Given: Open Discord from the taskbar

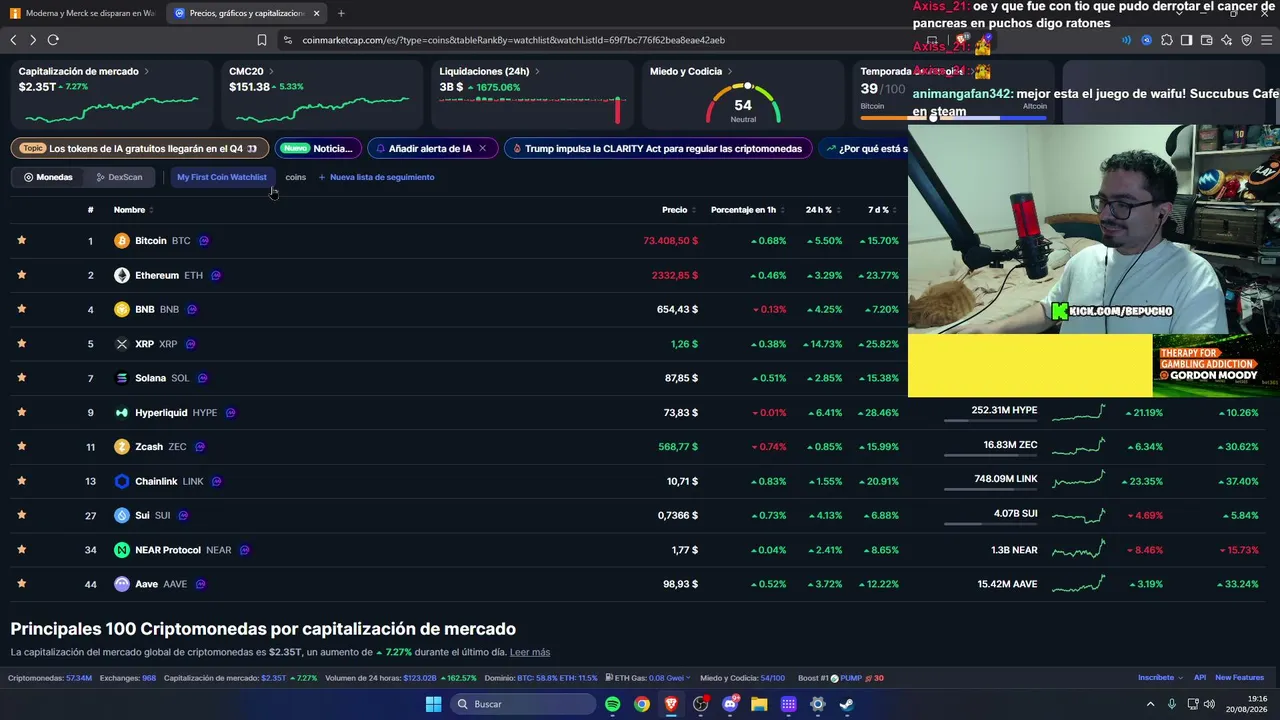Looking at the screenshot, I should [x=730, y=704].
